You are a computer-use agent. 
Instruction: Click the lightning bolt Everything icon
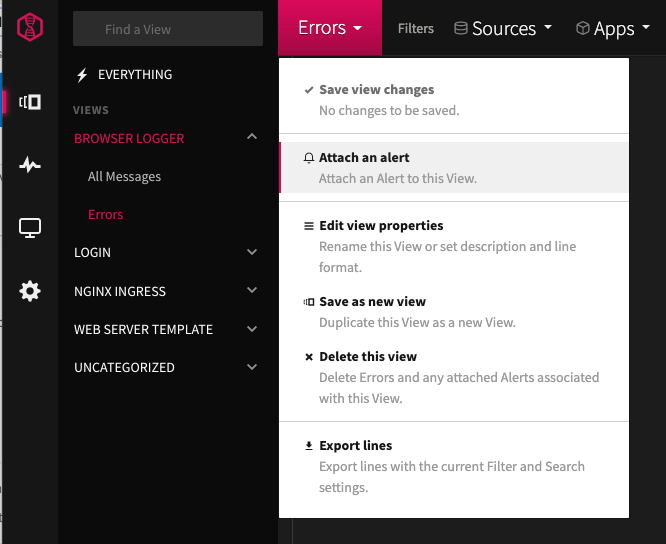pos(82,75)
